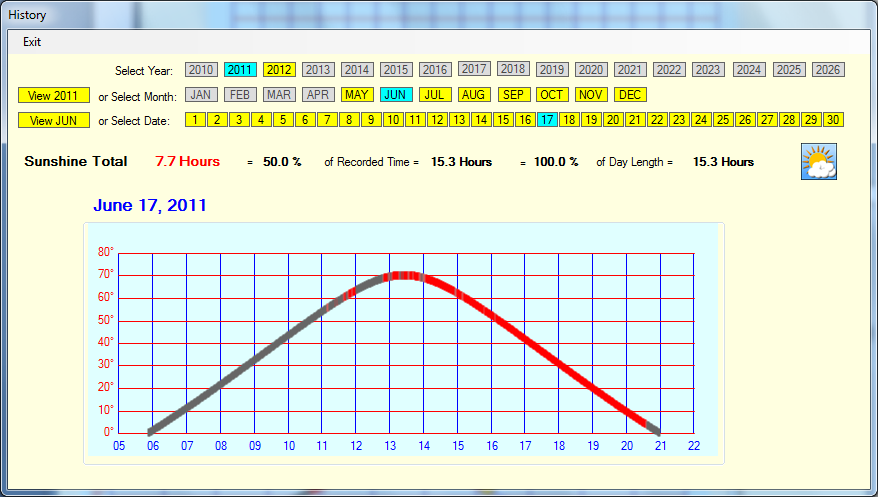Select month FEB
878x497 pixels.
[240, 95]
